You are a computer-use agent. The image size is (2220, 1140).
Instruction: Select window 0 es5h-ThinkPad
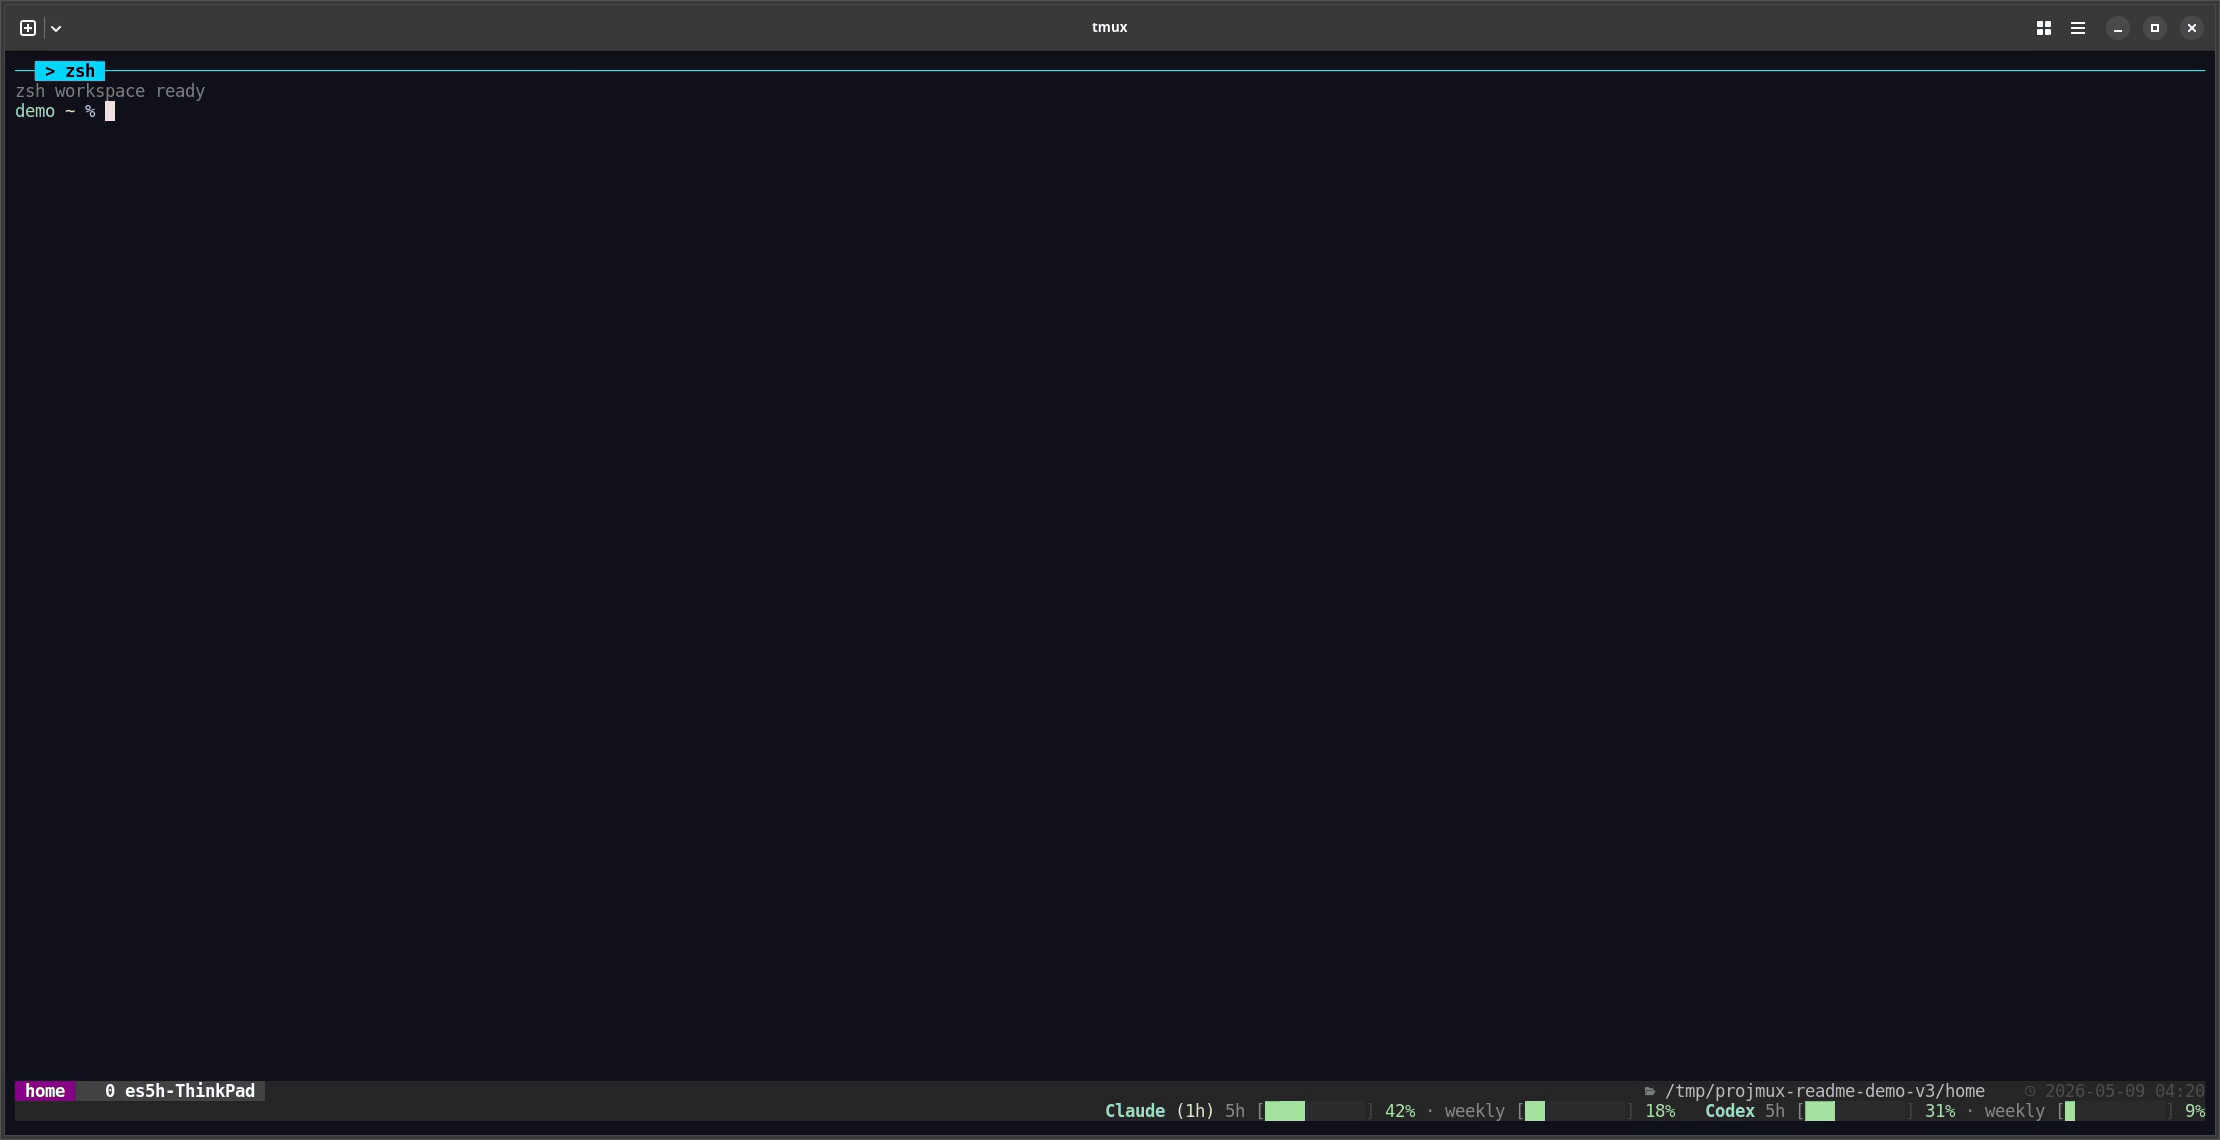click(180, 1091)
